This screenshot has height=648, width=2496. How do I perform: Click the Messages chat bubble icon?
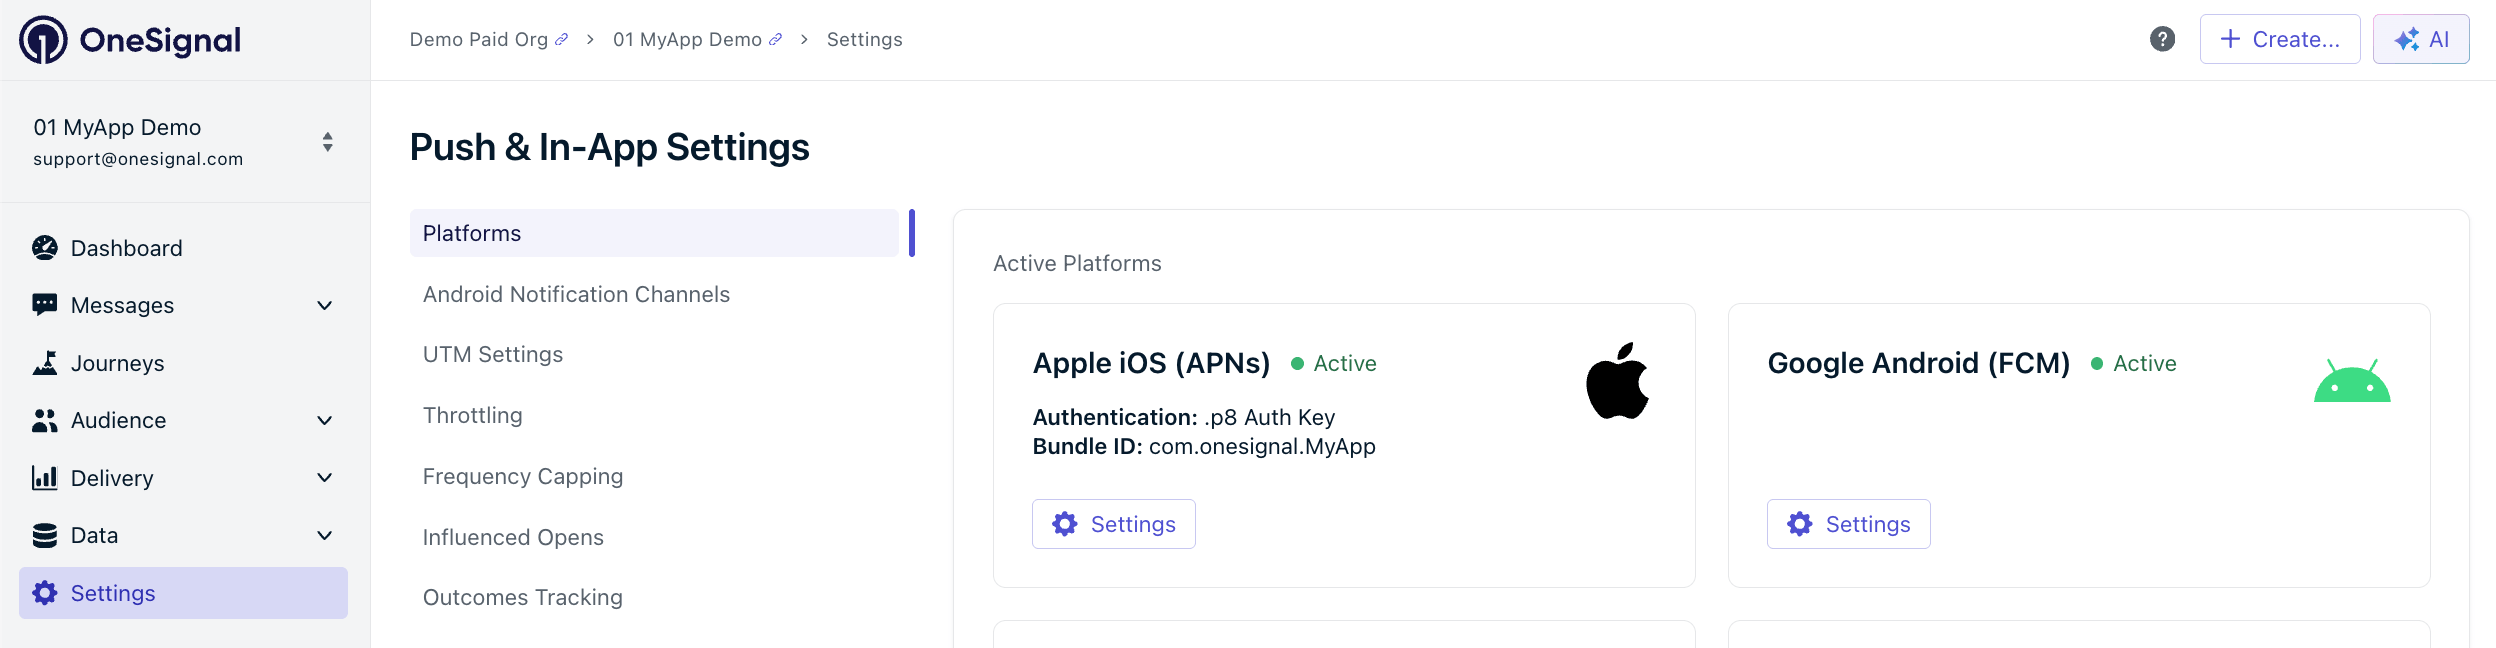tap(45, 305)
